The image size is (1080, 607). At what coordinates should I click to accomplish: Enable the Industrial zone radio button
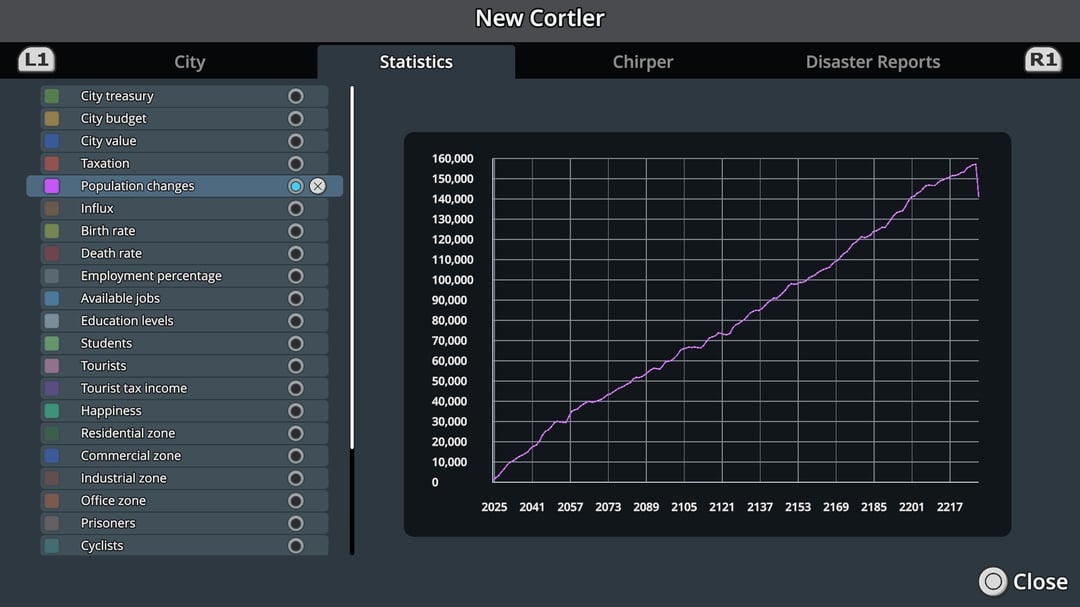[x=295, y=478]
